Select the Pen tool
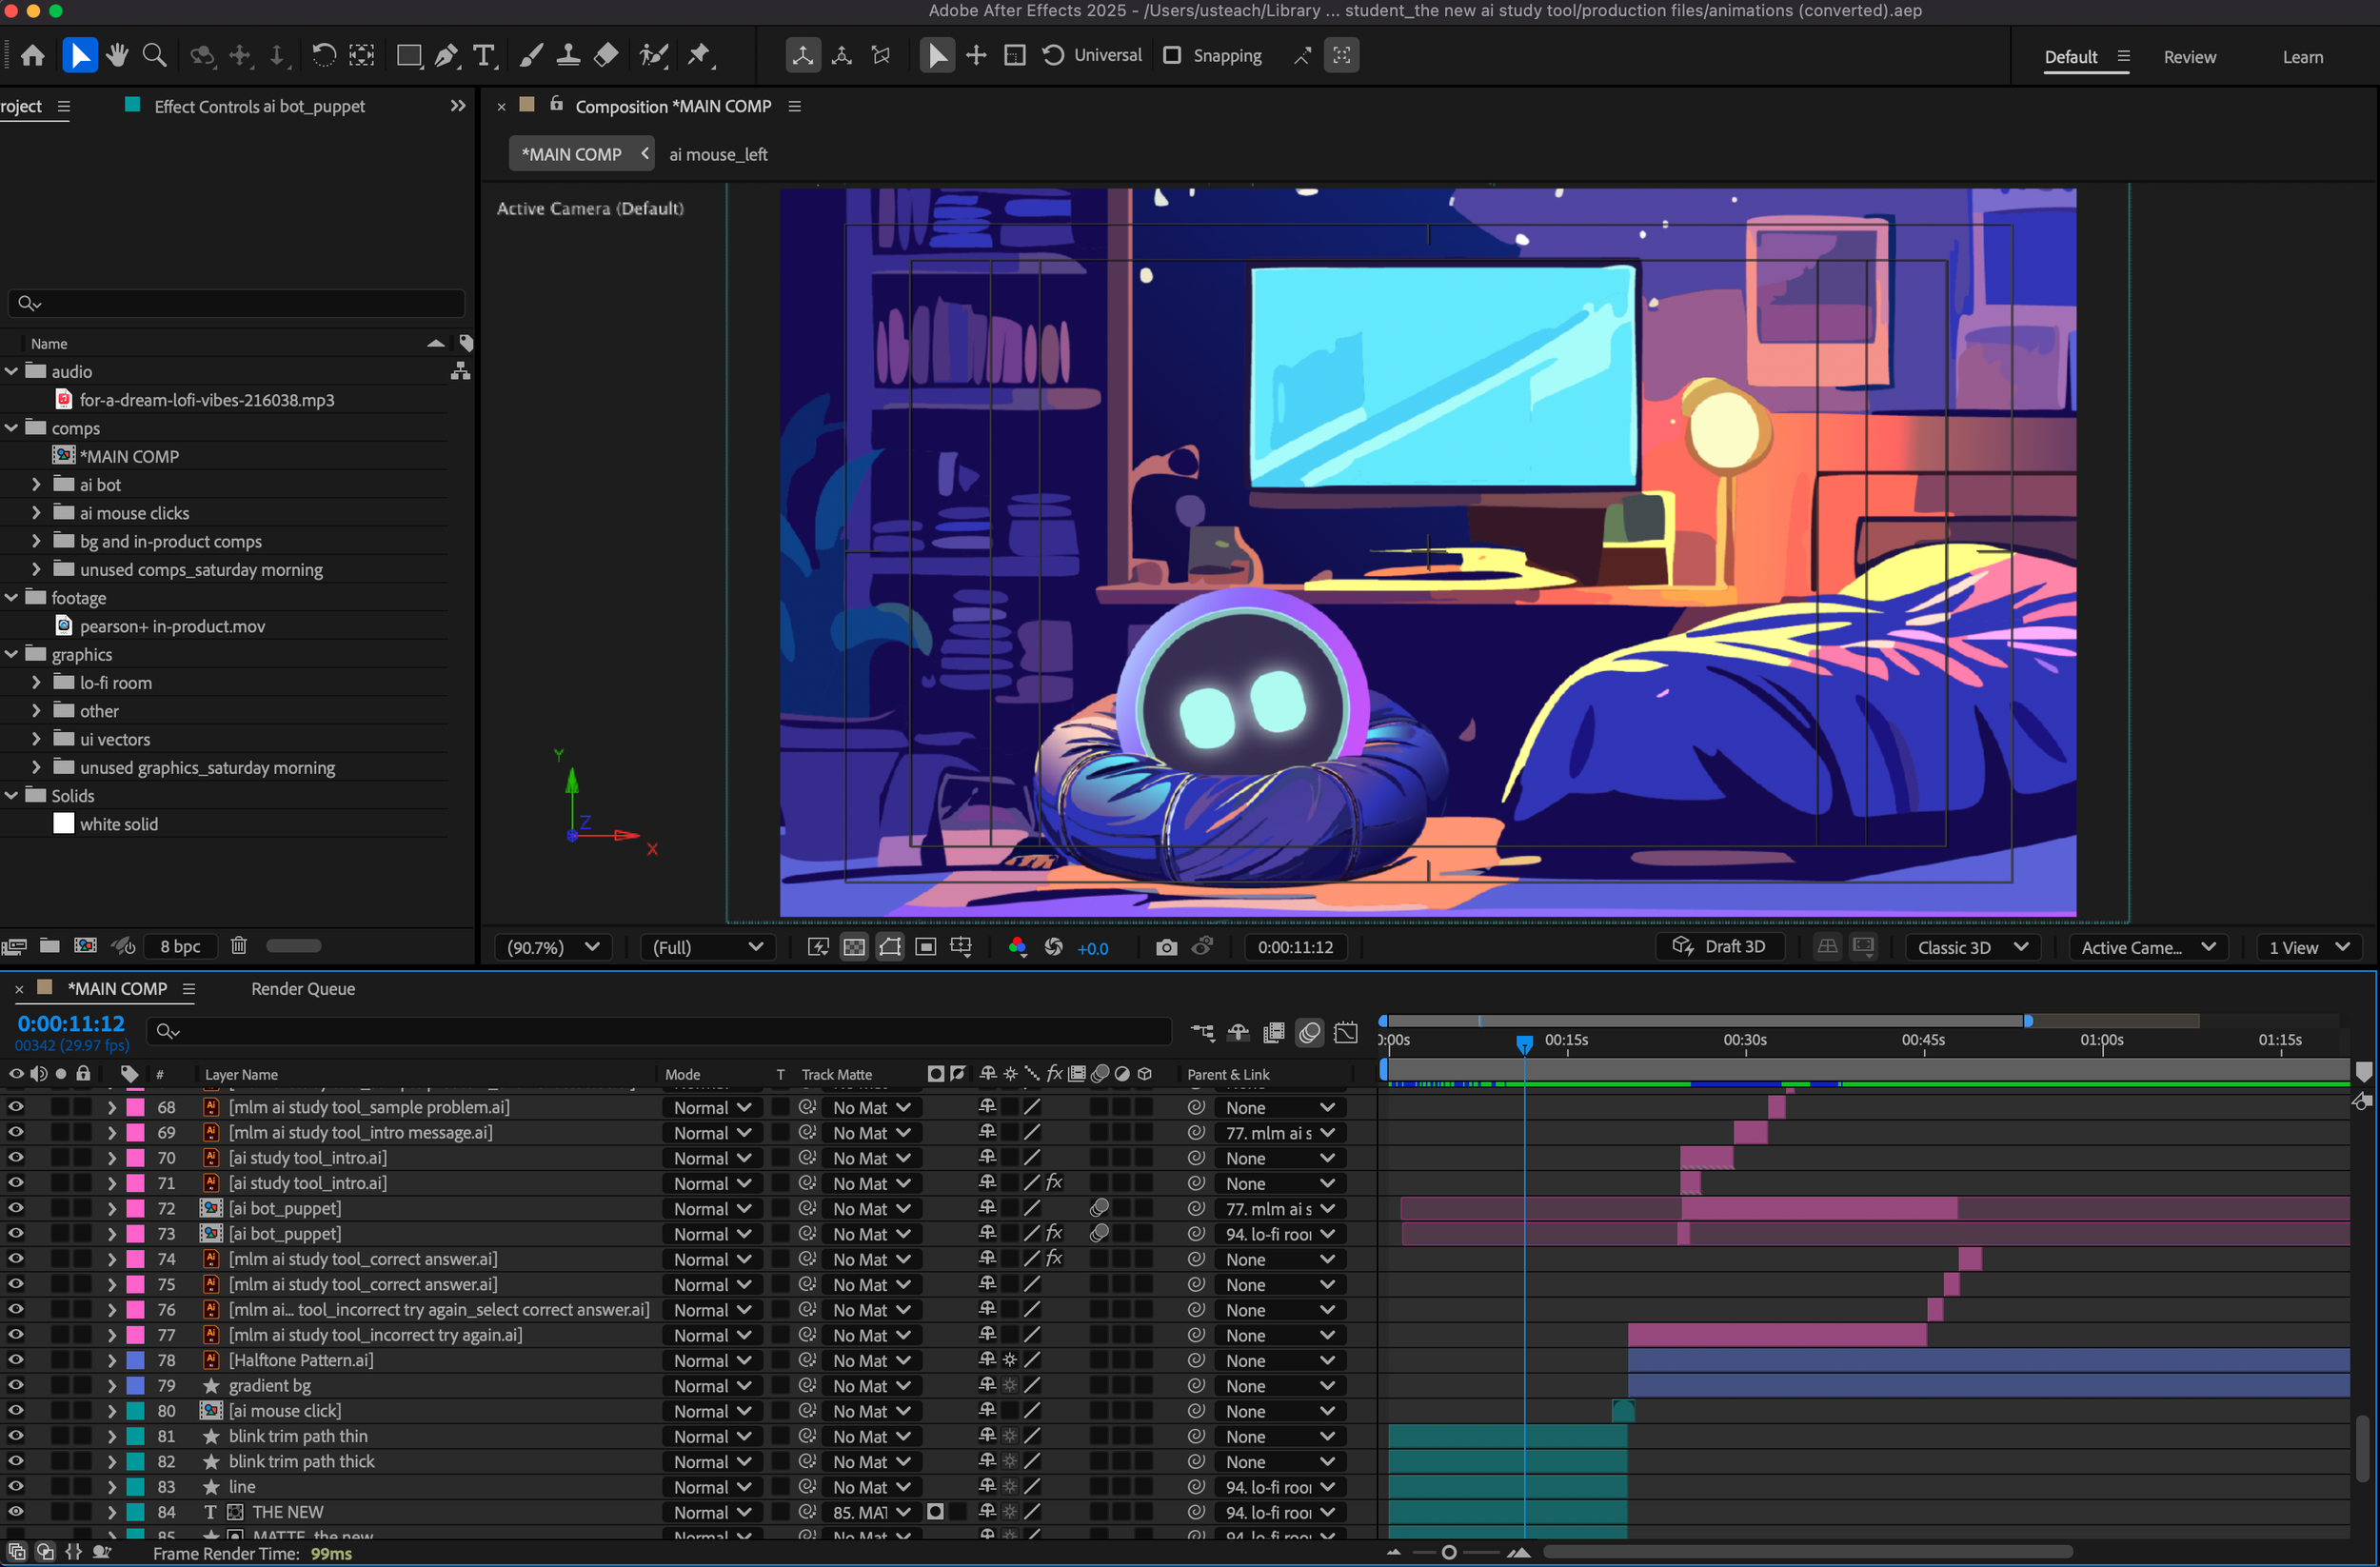This screenshot has height=1567, width=2380. click(x=446, y=55)
